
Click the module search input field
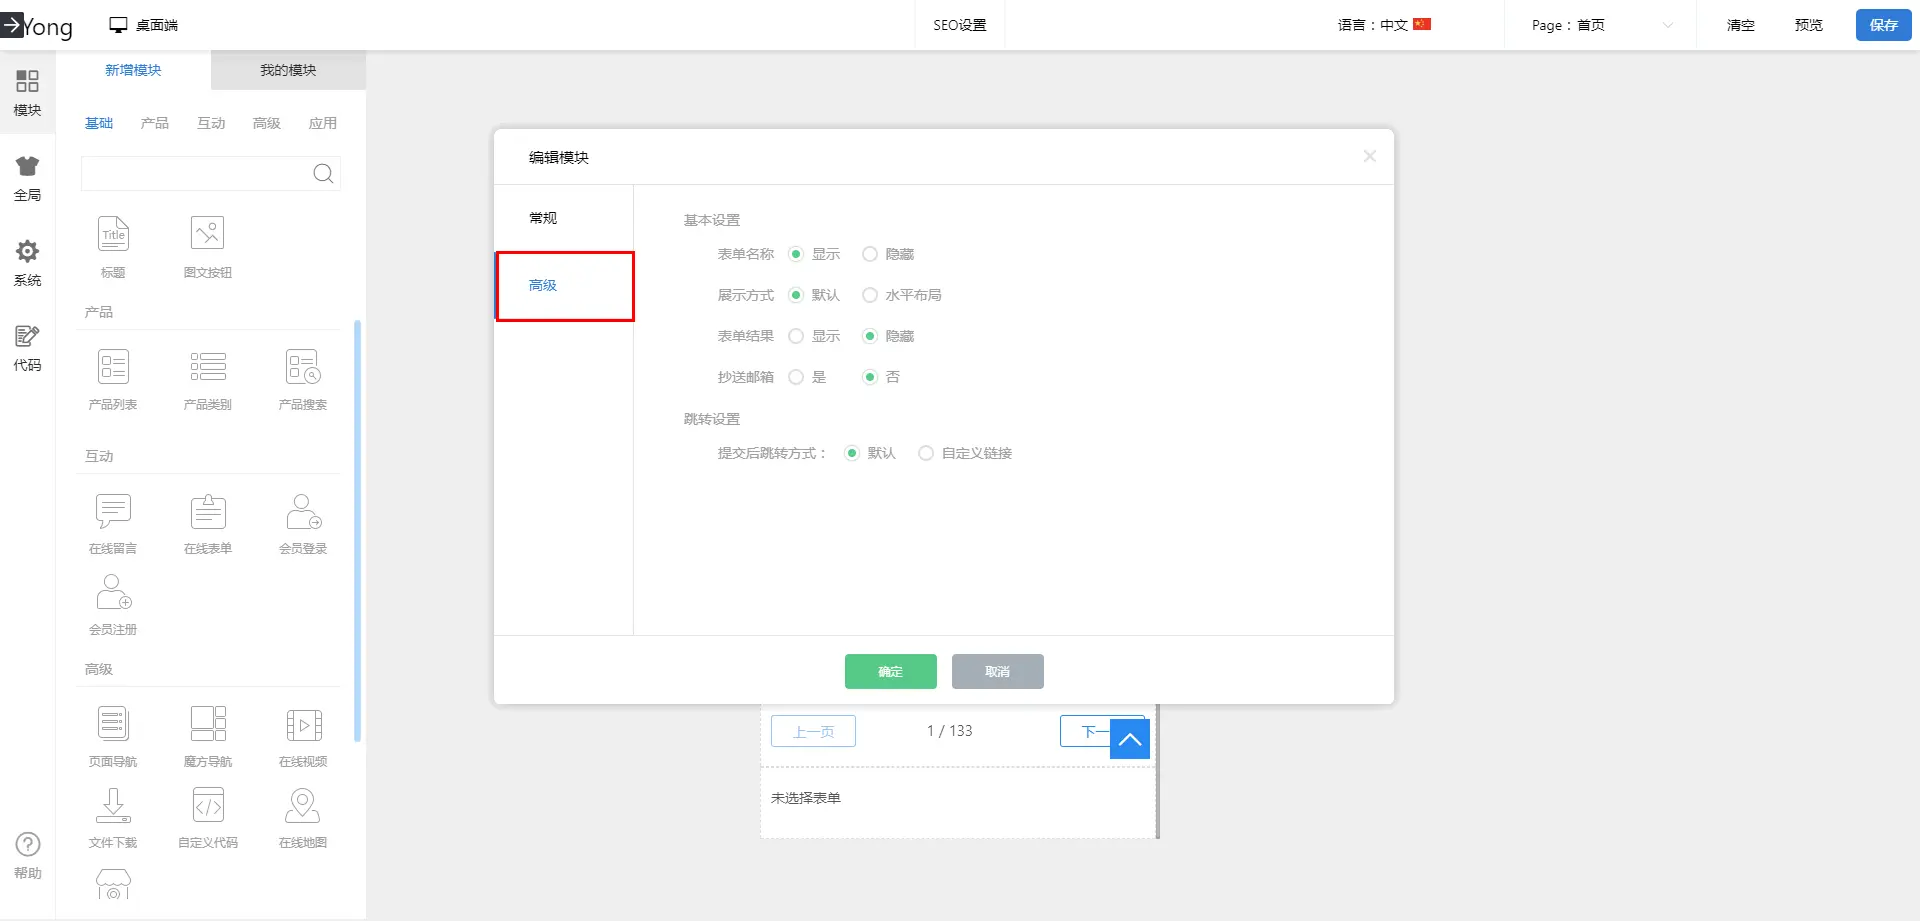[x=196, y=174]
